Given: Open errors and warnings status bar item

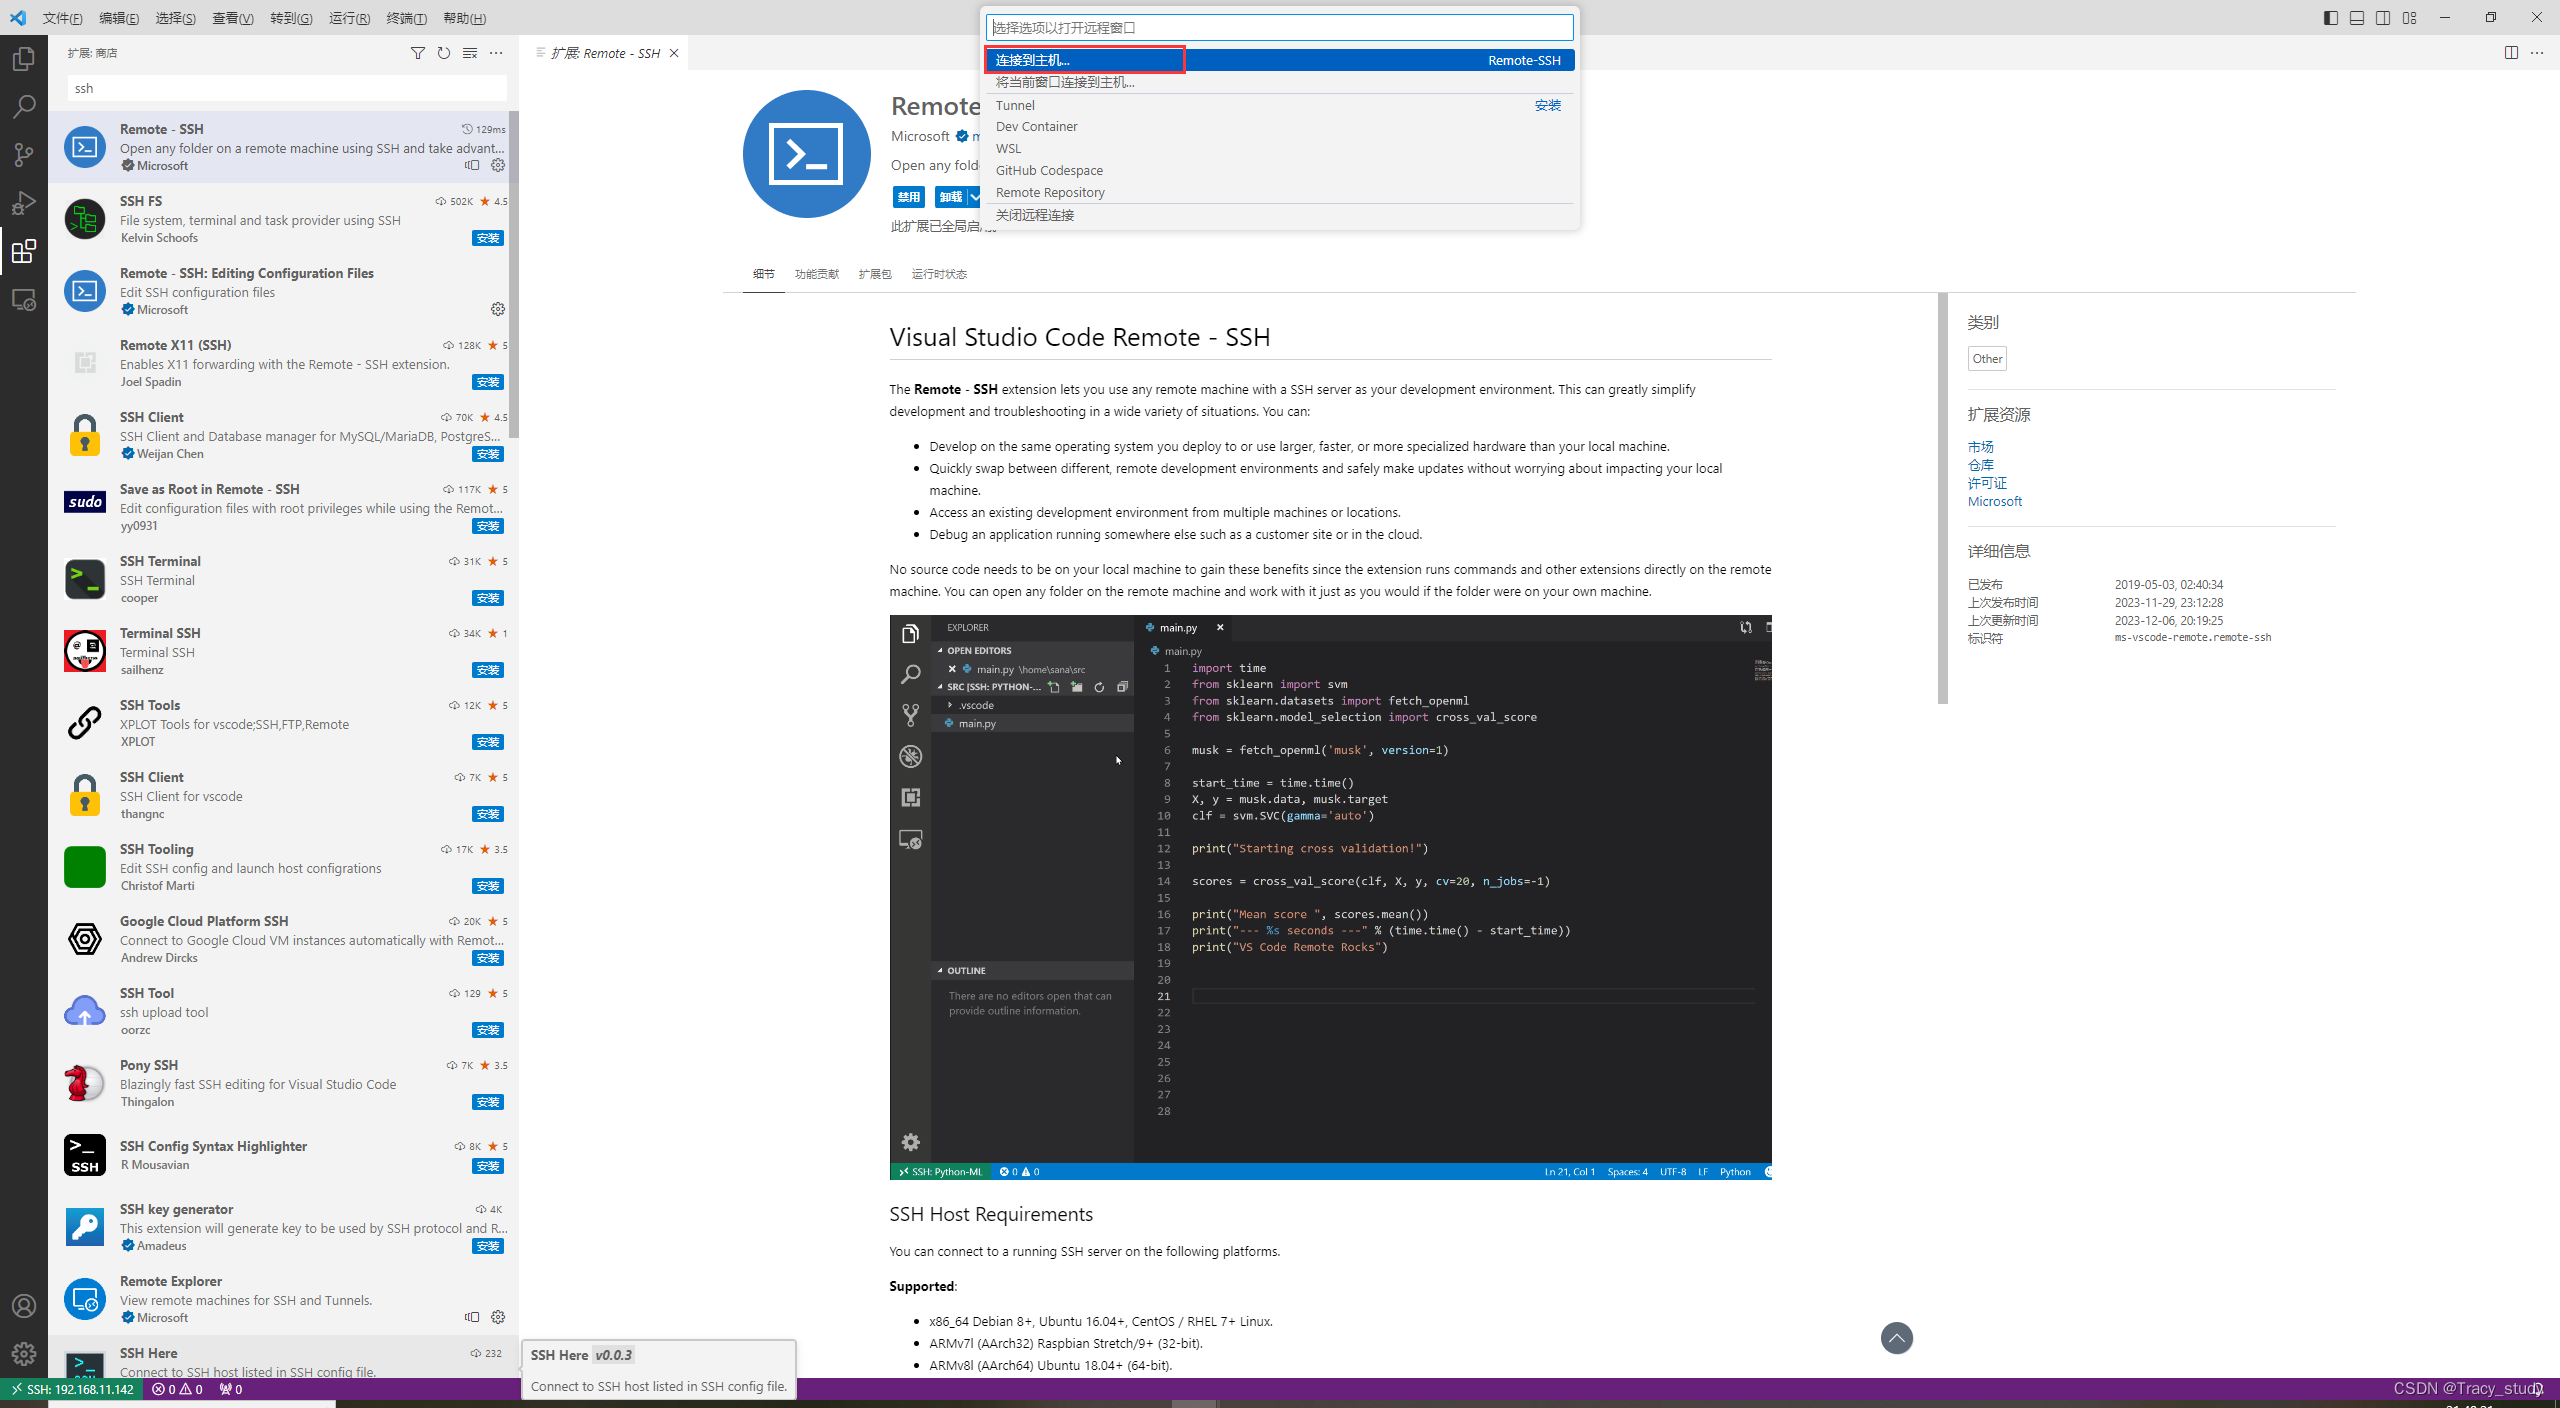Looking at the screenshot, I should 177,1389.
